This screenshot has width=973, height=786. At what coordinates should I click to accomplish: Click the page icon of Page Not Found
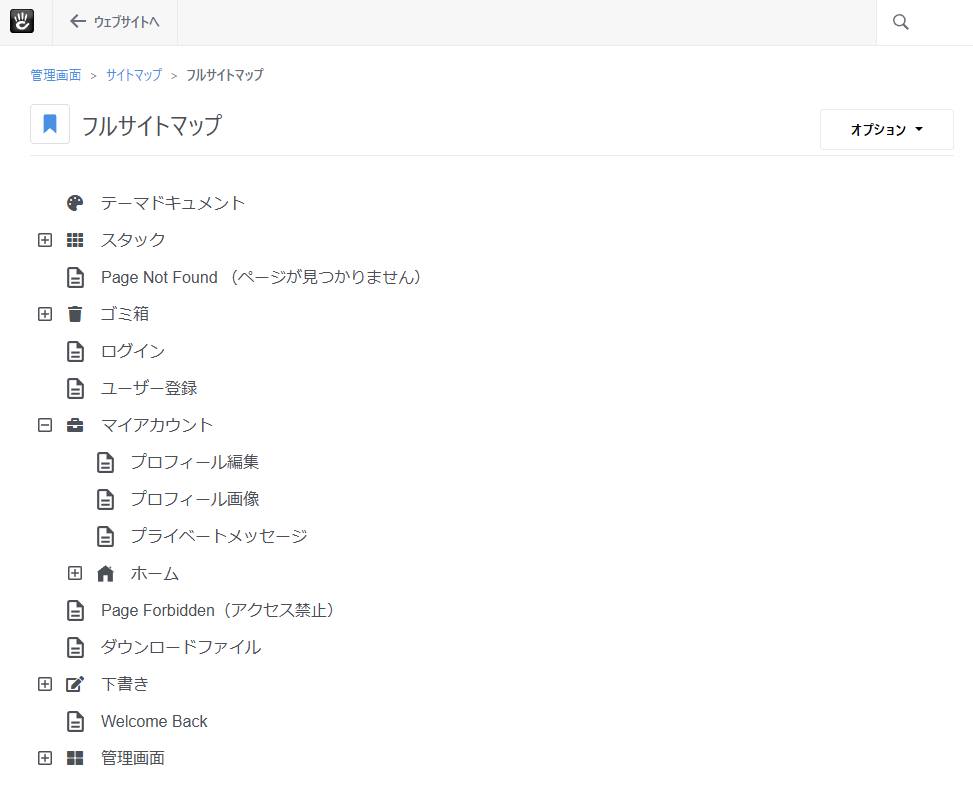[75, 277]
